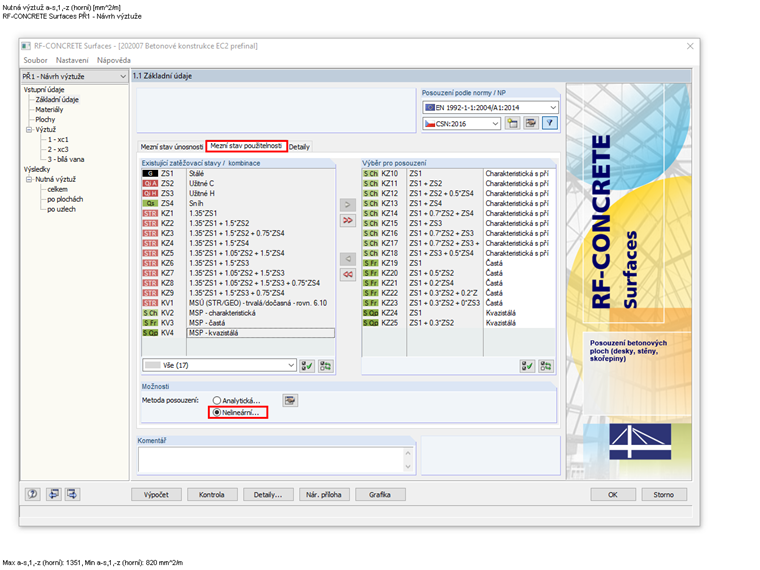Collapse the Výztuž tree node
The image size is (760, 570).
29,129
